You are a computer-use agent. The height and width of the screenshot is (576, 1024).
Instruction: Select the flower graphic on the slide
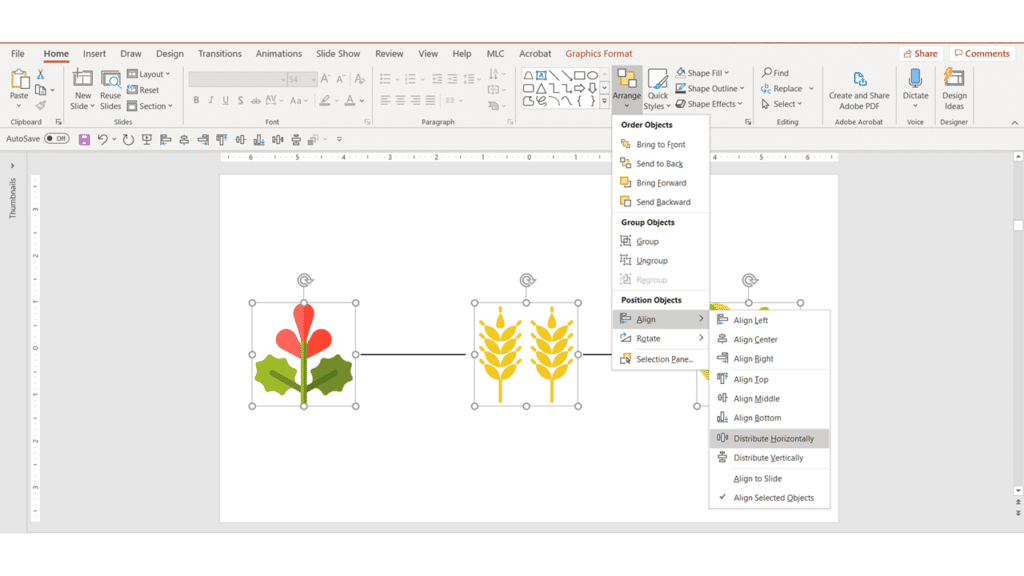pyautogui.click(x=303, y=355)
